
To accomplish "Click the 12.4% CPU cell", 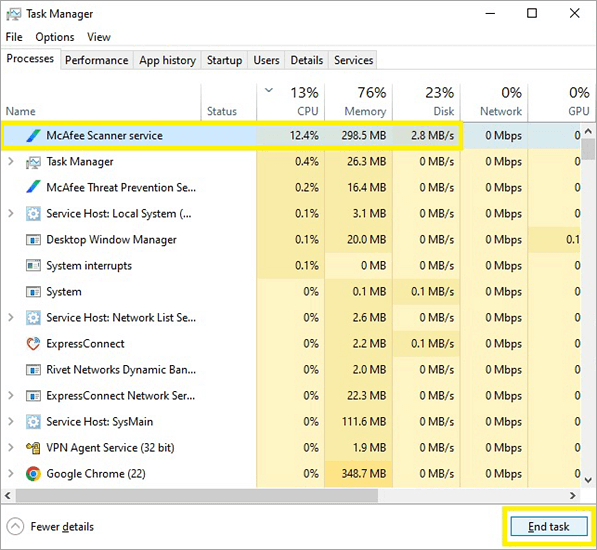I will pos(291,136).
